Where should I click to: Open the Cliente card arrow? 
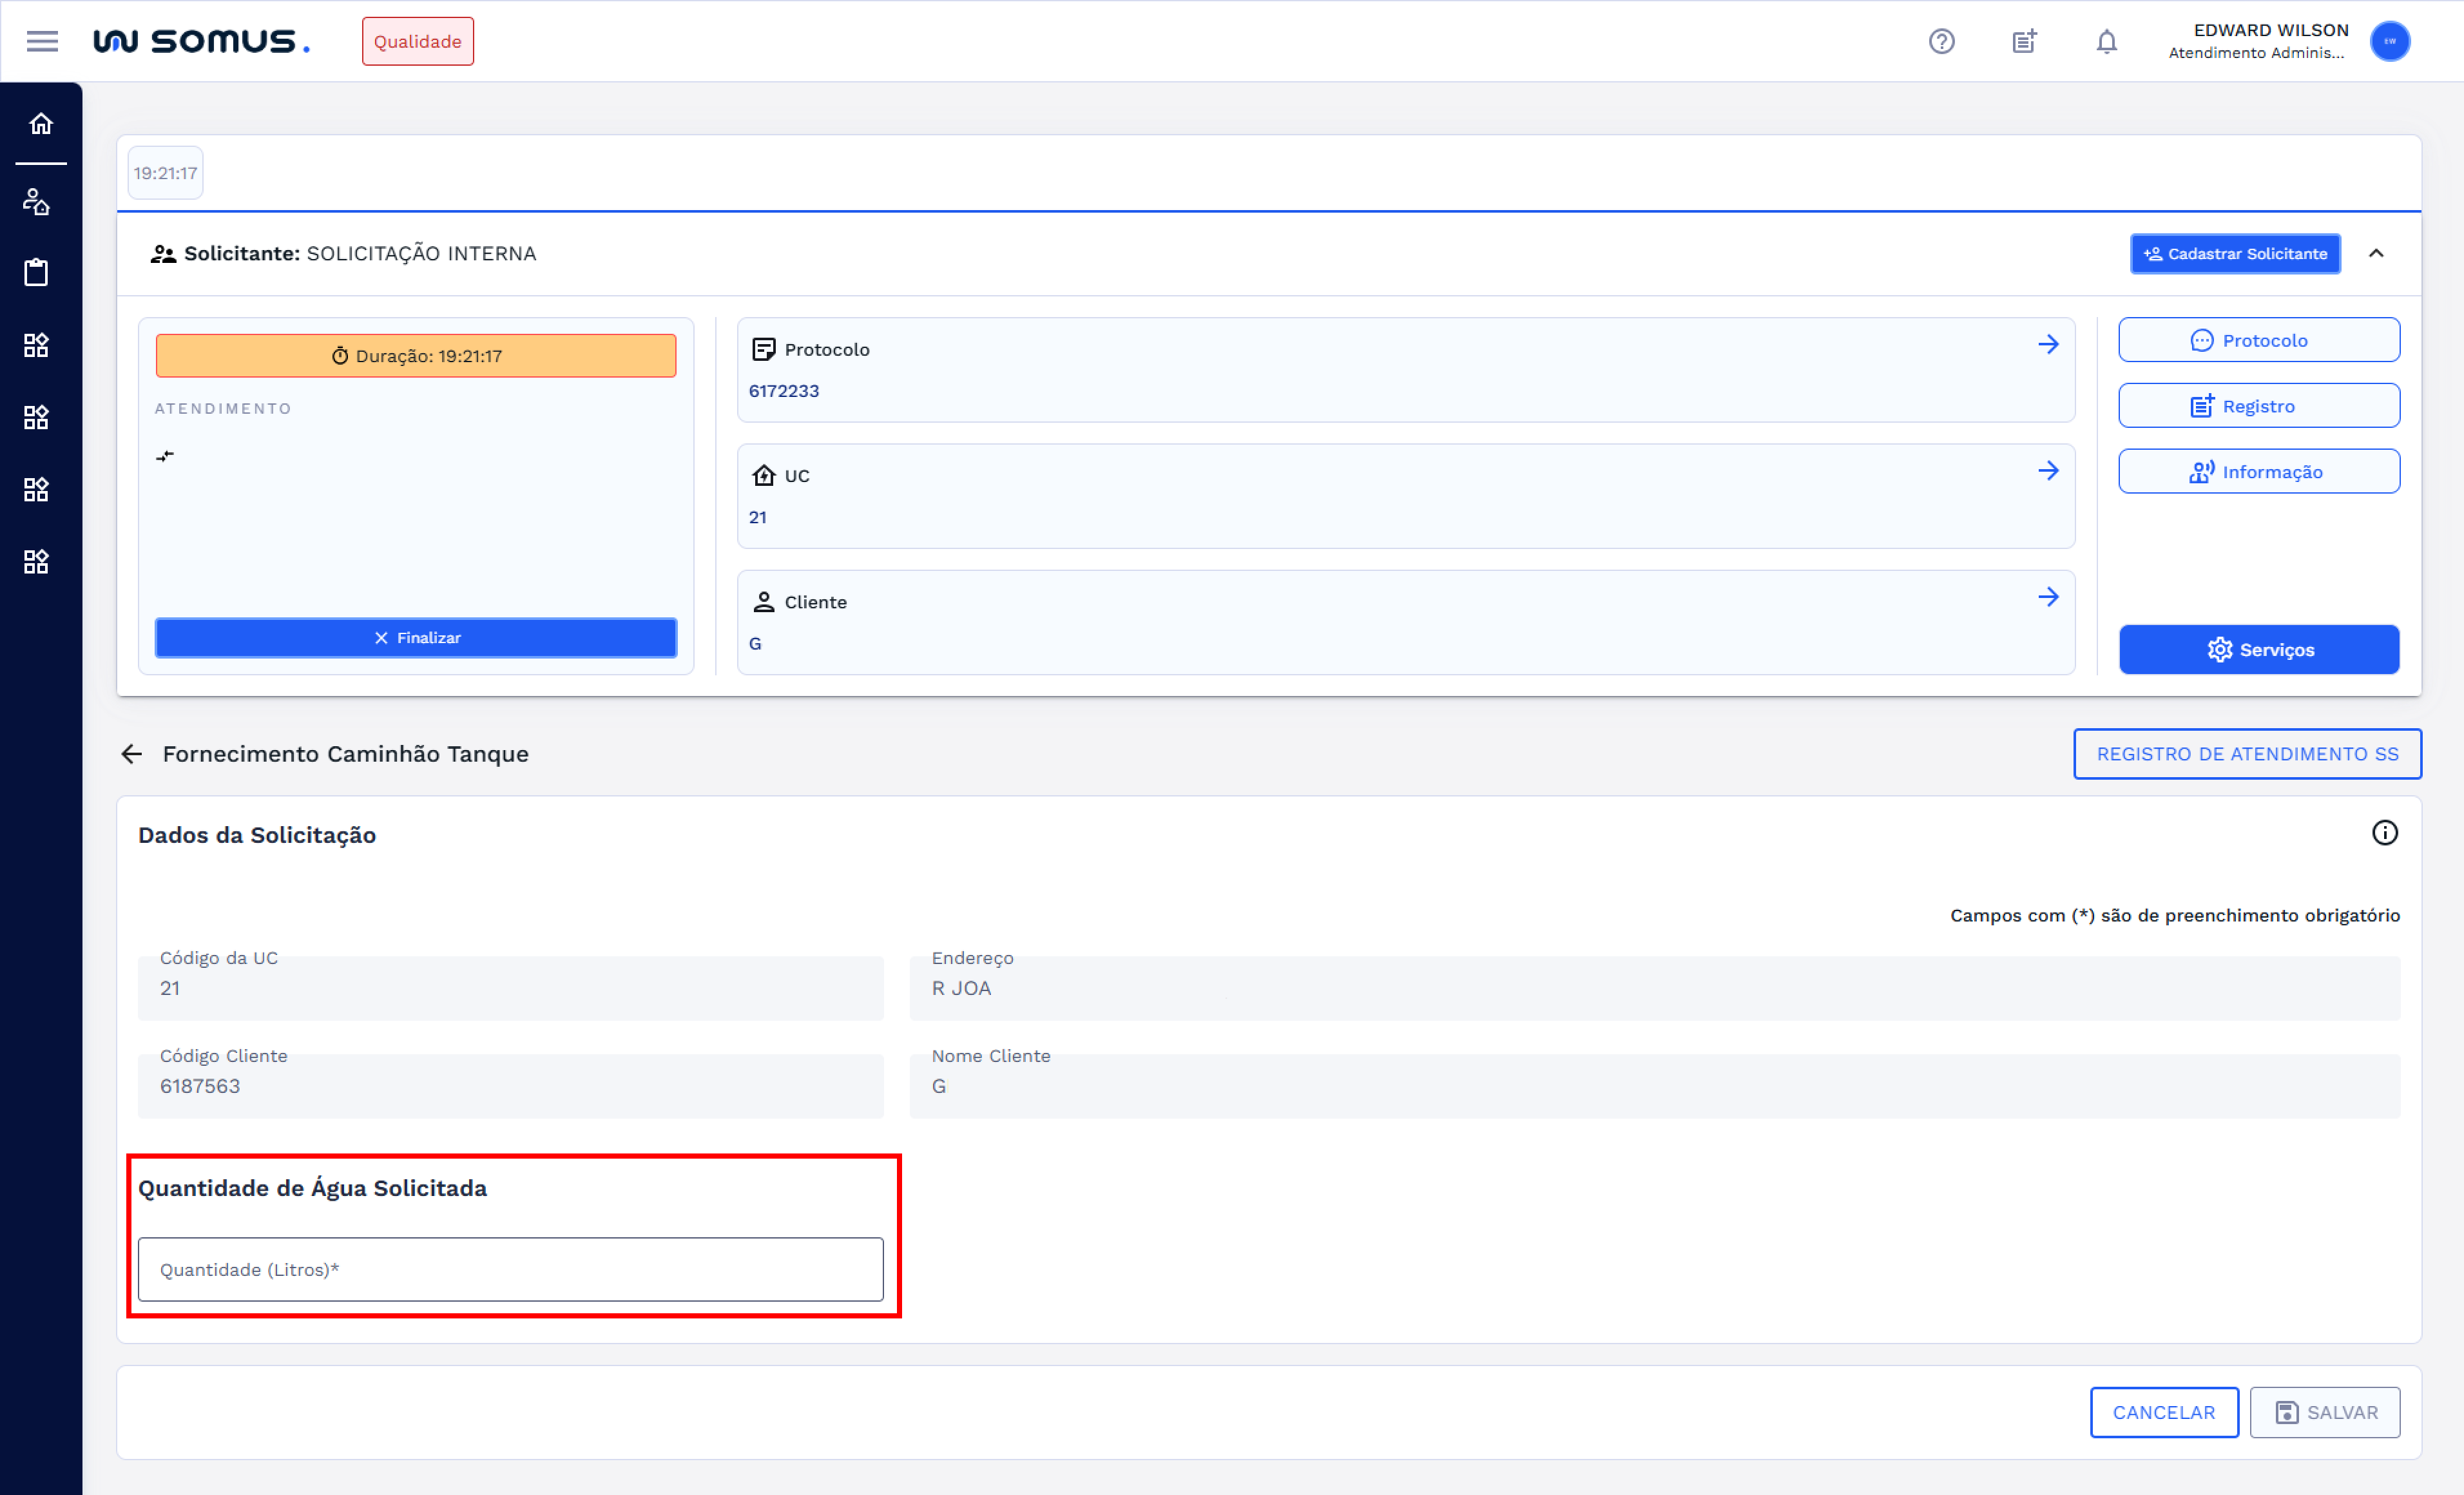(2048, 597)
